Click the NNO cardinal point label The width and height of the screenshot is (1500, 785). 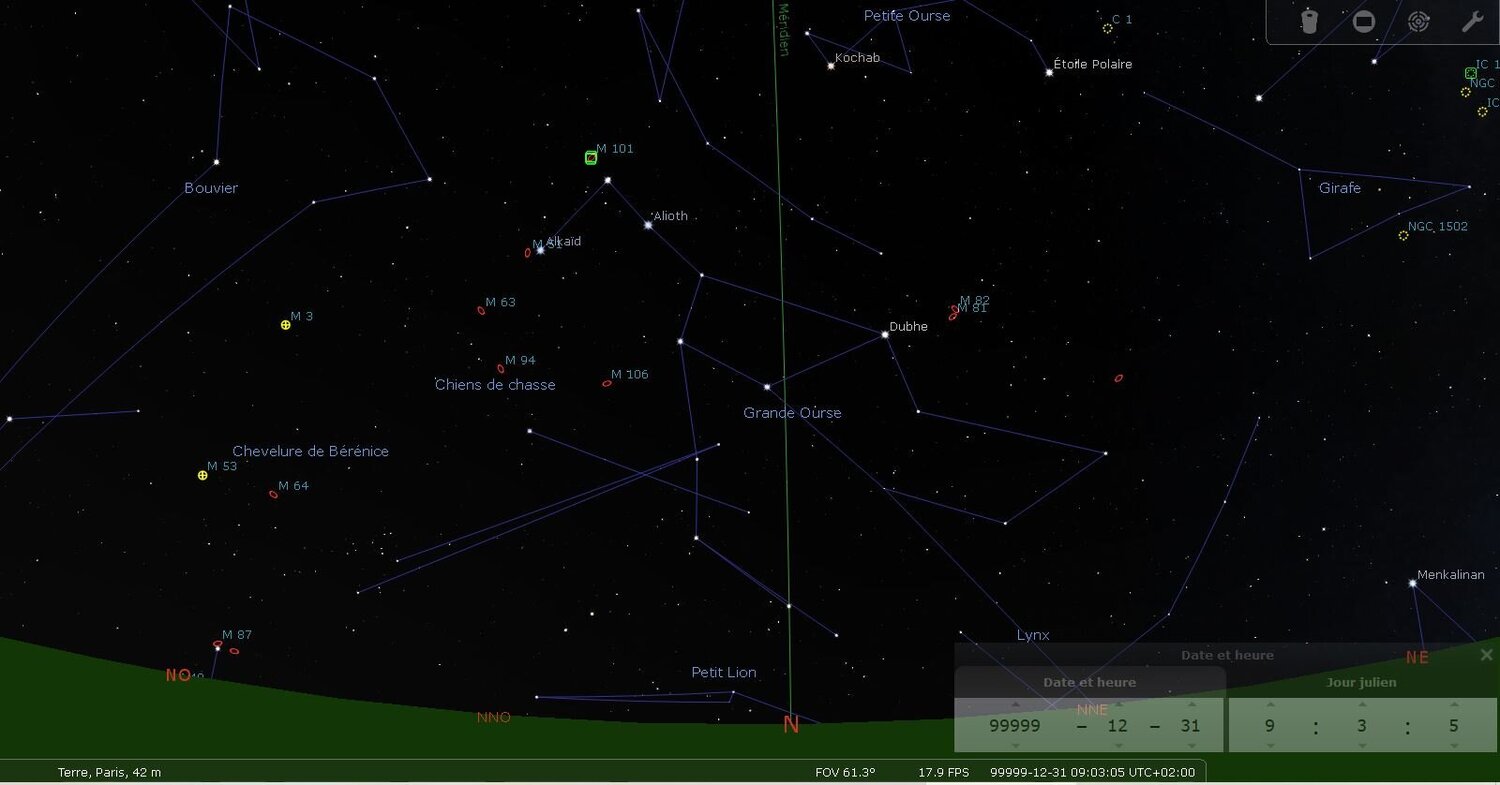tap(494, 717)
